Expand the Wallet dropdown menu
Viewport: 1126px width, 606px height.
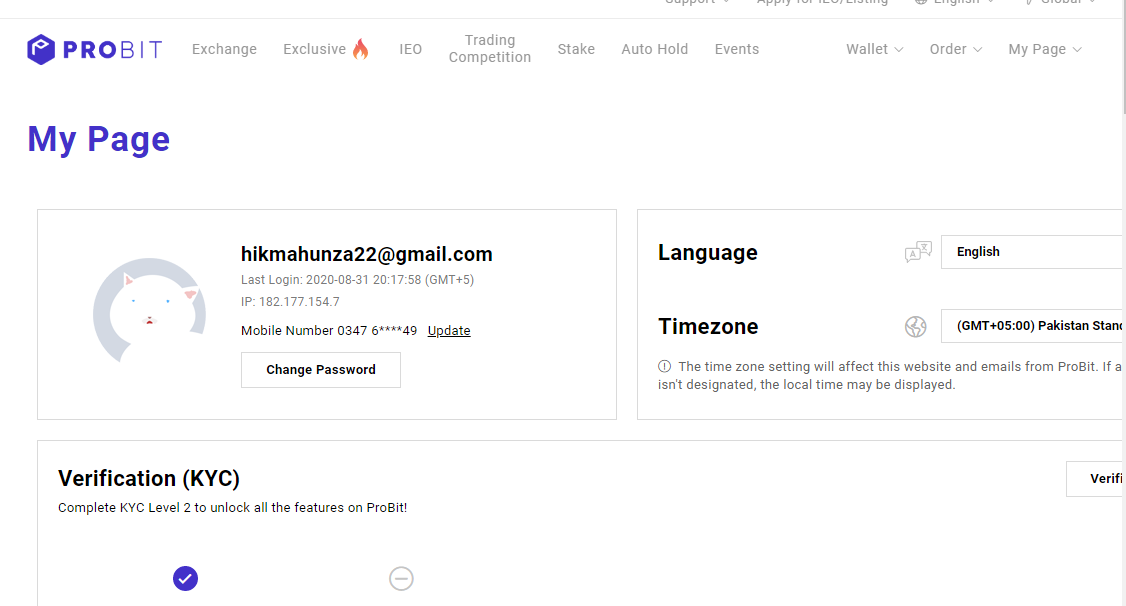click(x=874, y=49)
